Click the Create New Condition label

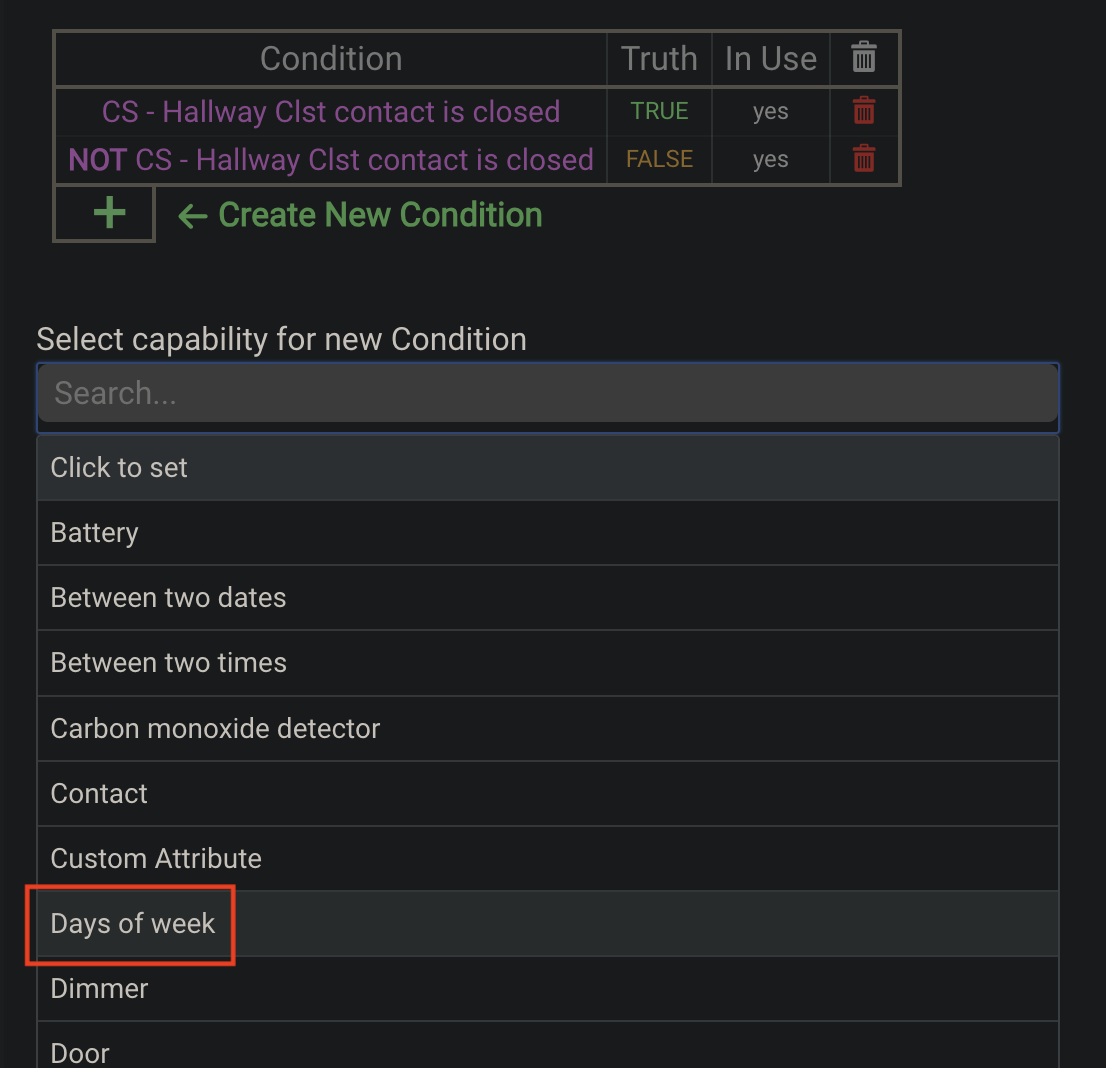click(x=380, y=214)
